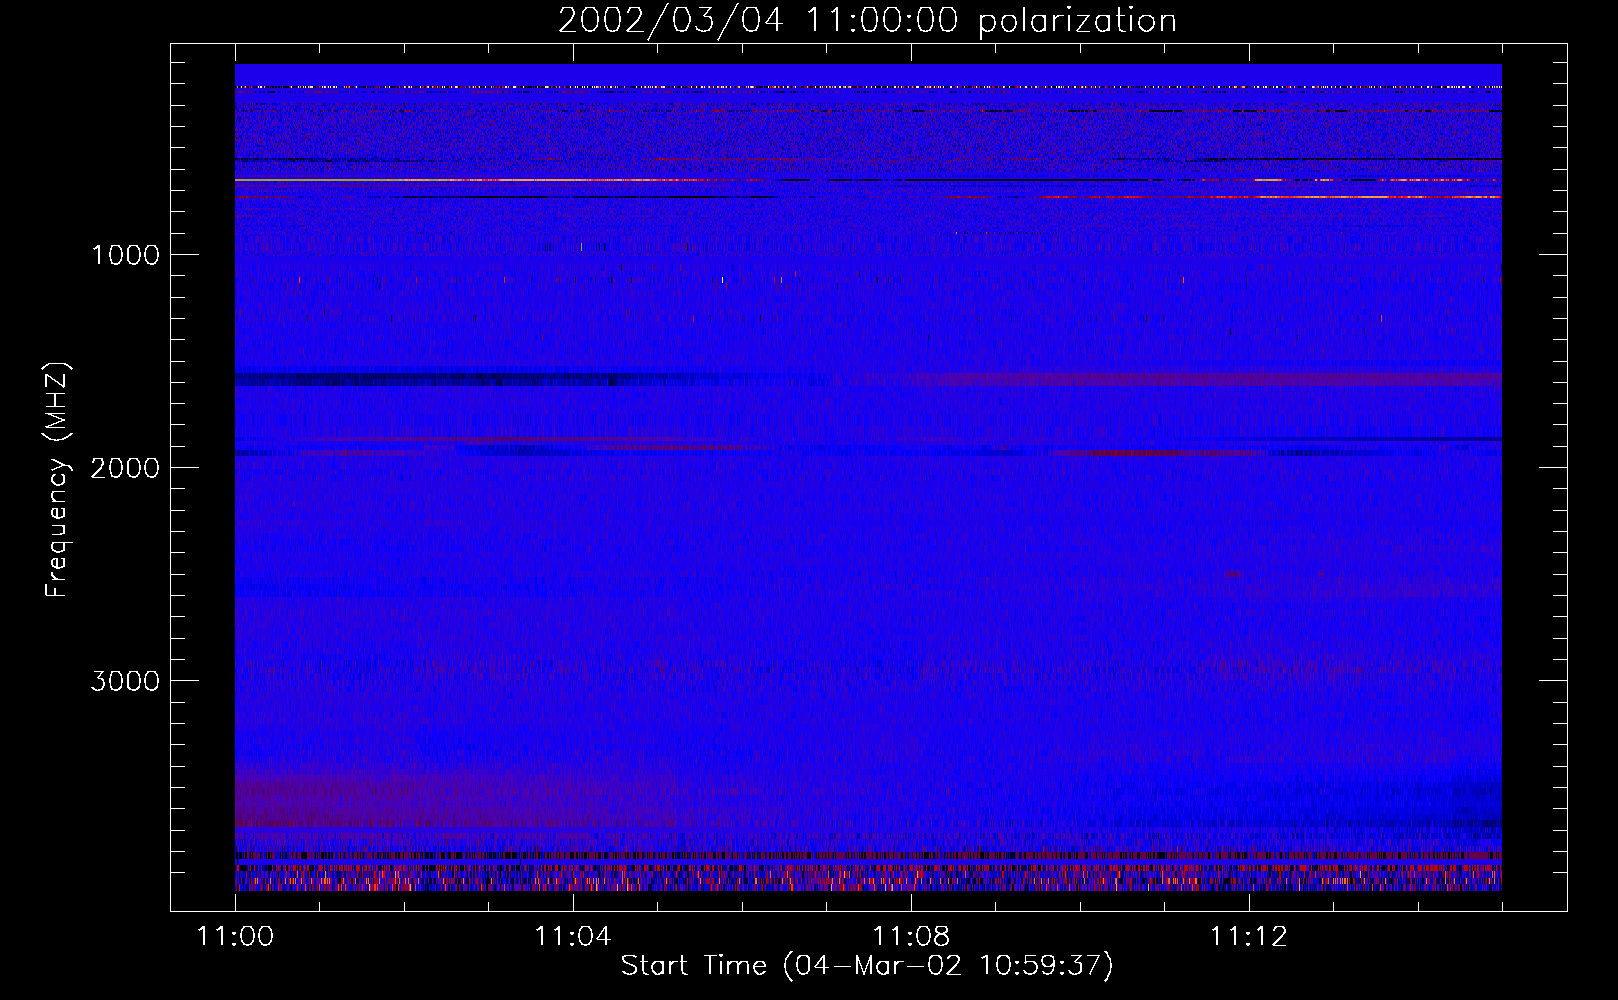This screenshot has width=1618, height=1000.
Task: Click the dark blue patch in the lower-right spectrogram corner
Action: pyautogui.click(x=1470, y=810)
